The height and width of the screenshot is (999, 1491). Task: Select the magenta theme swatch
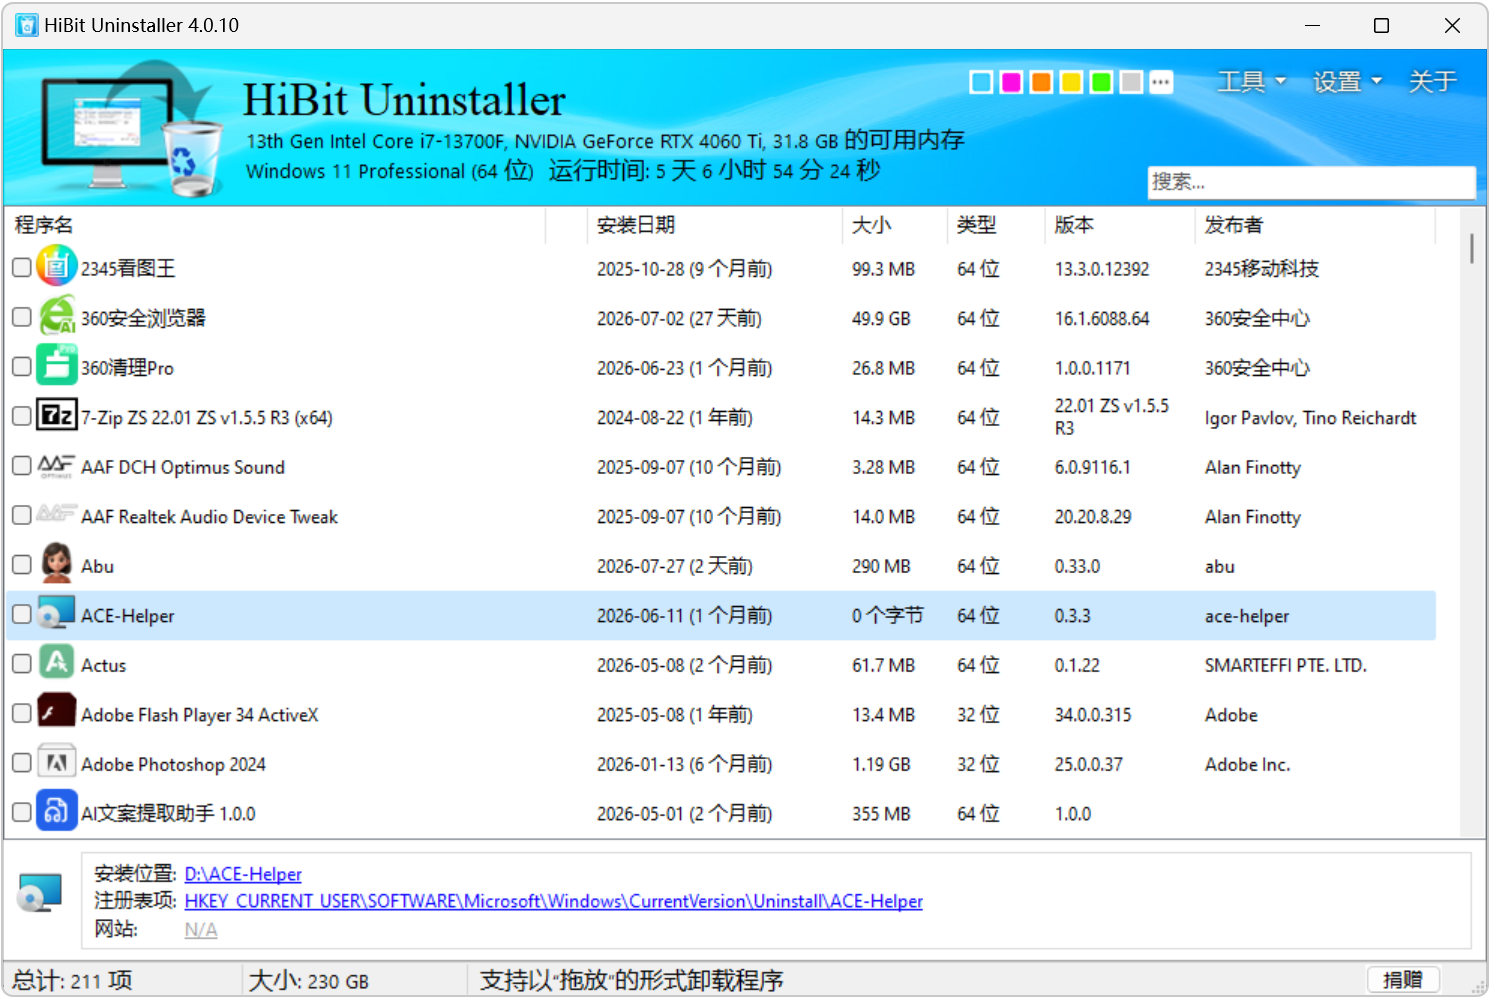[x=1012, y=82]
